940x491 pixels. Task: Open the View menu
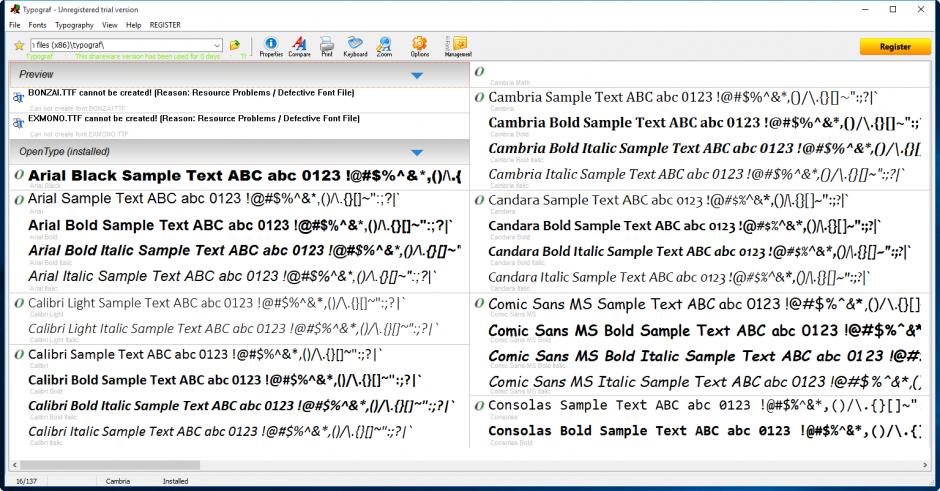[110, 25]
